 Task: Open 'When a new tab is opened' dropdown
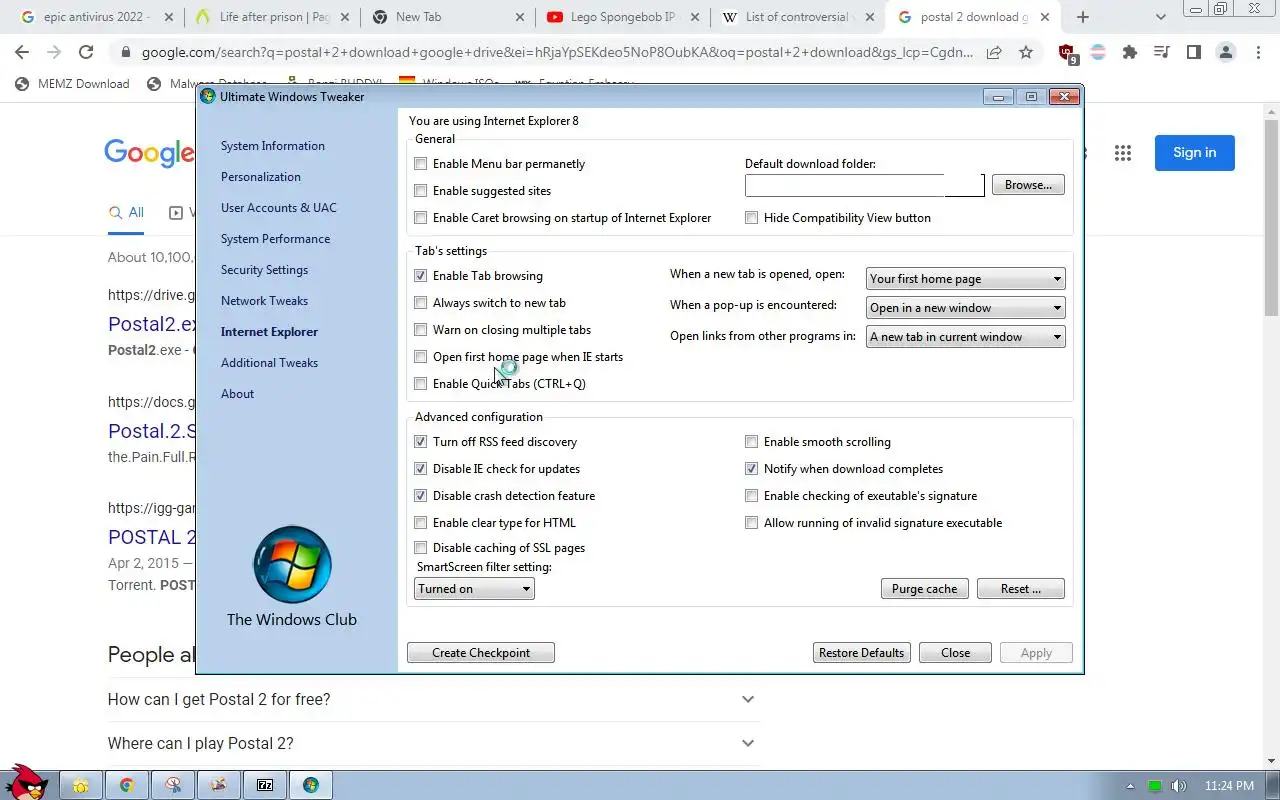tap(965, 279)
